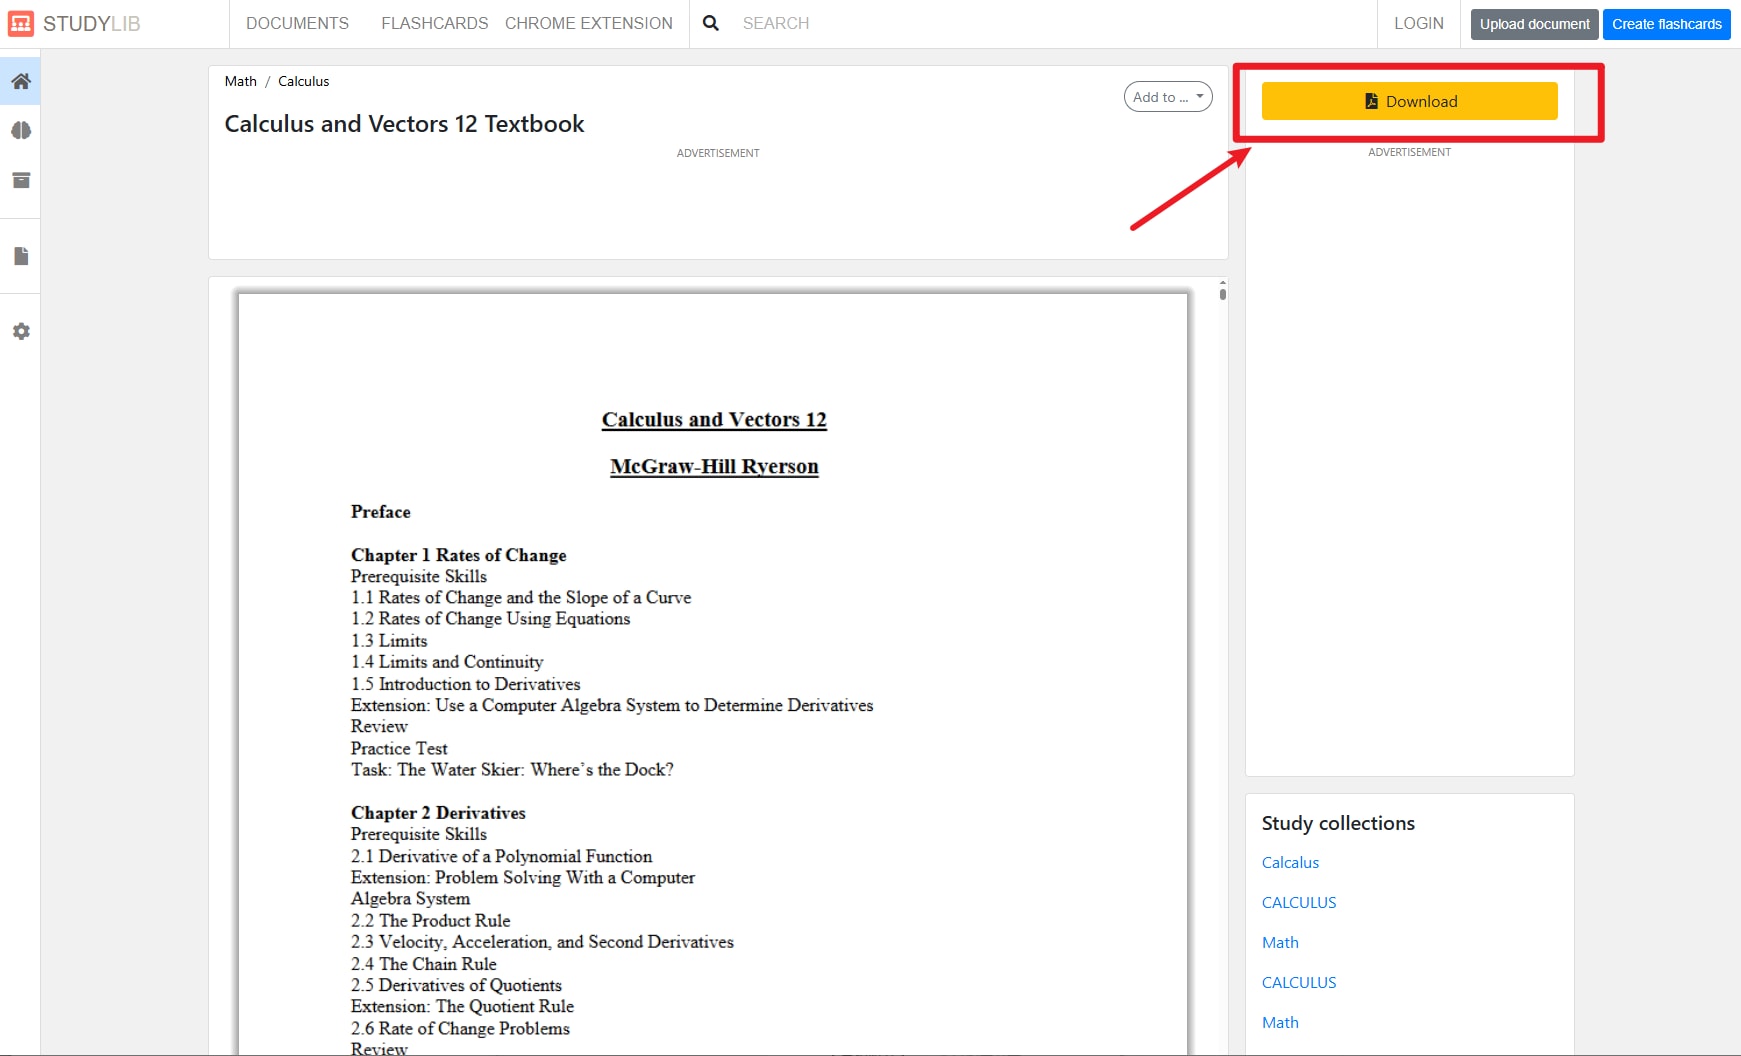
Task: Click 'Practice Test' line in Chapter 1
Action: tap(399, 748)
